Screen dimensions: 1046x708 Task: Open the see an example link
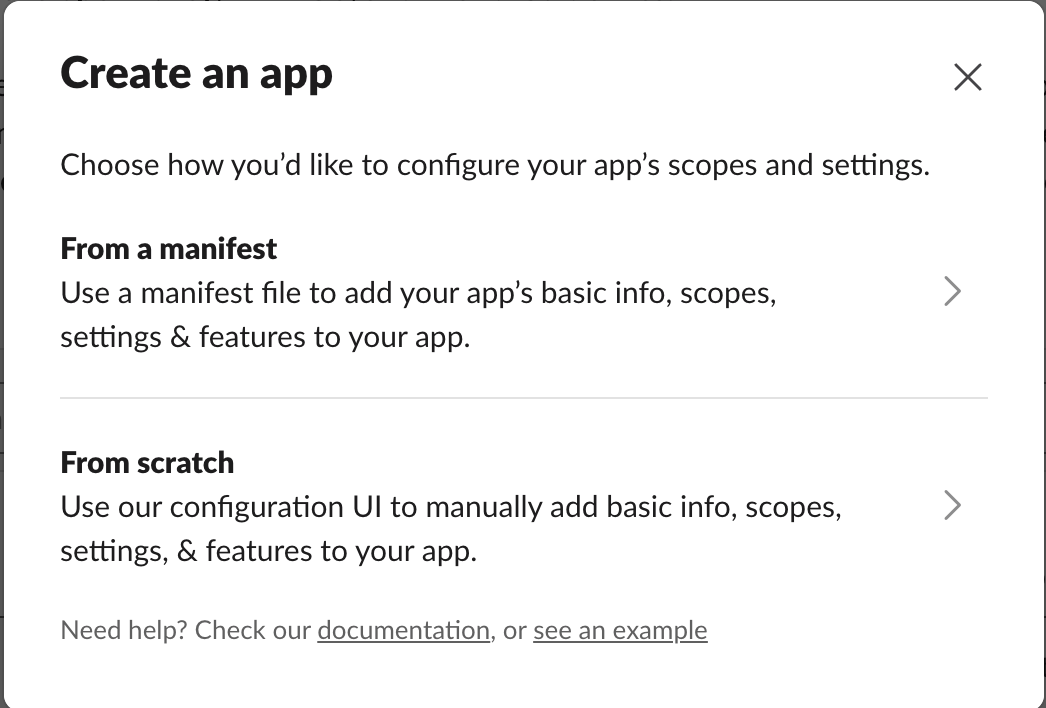pyautogui.click(x=620, y=631)
